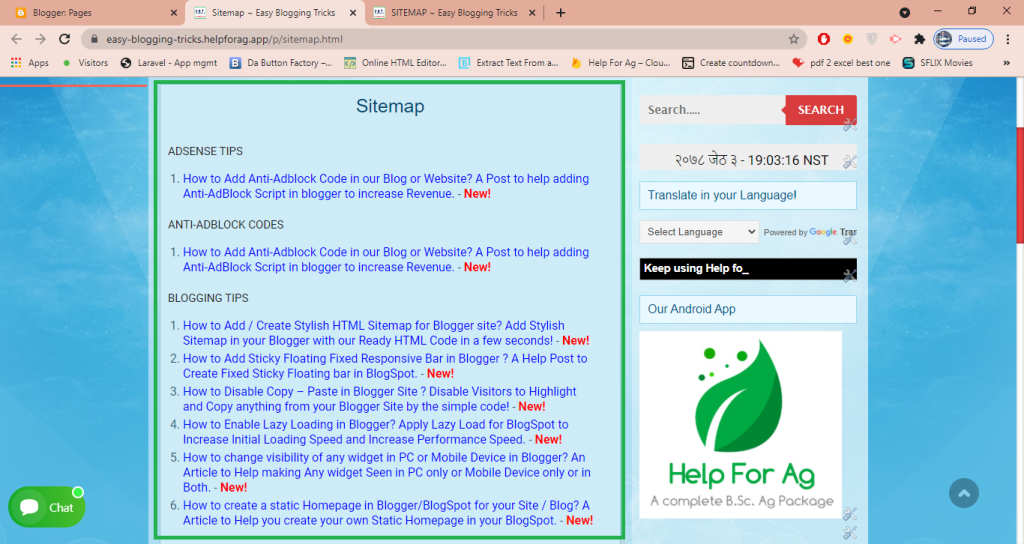Show more bookmarks with chevron
The height and width of the screenshot is (544, 1024).
pyautogui.click(x=1006, y=63)
